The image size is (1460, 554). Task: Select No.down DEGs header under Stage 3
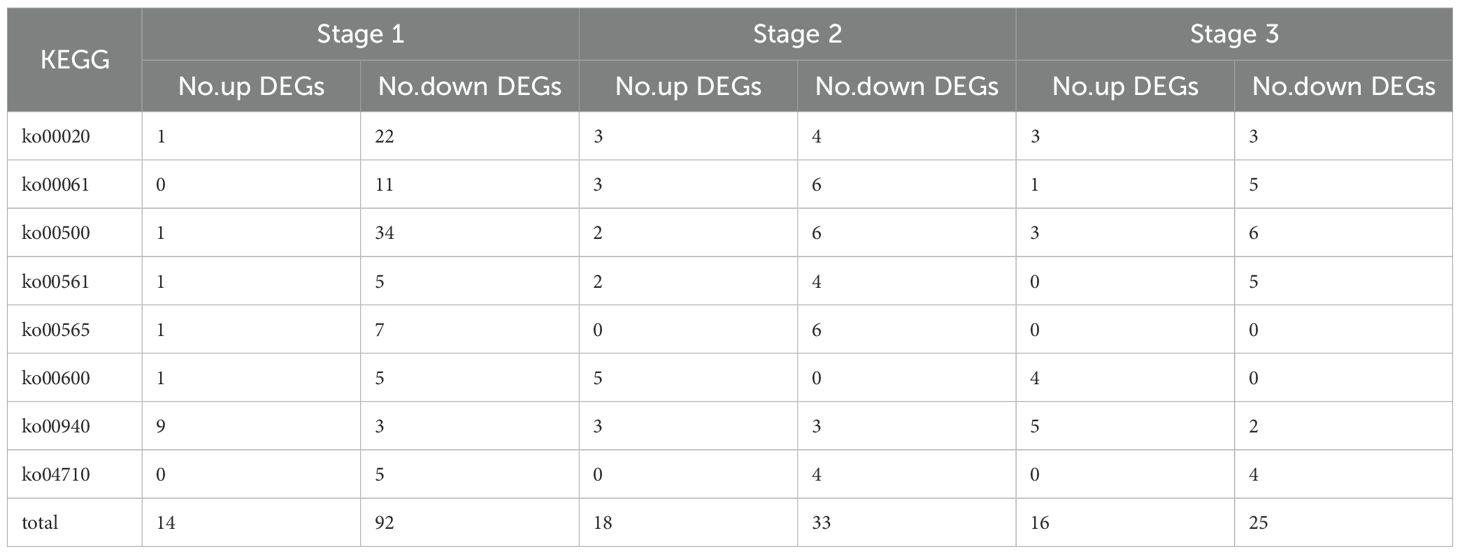point(1343,86)
